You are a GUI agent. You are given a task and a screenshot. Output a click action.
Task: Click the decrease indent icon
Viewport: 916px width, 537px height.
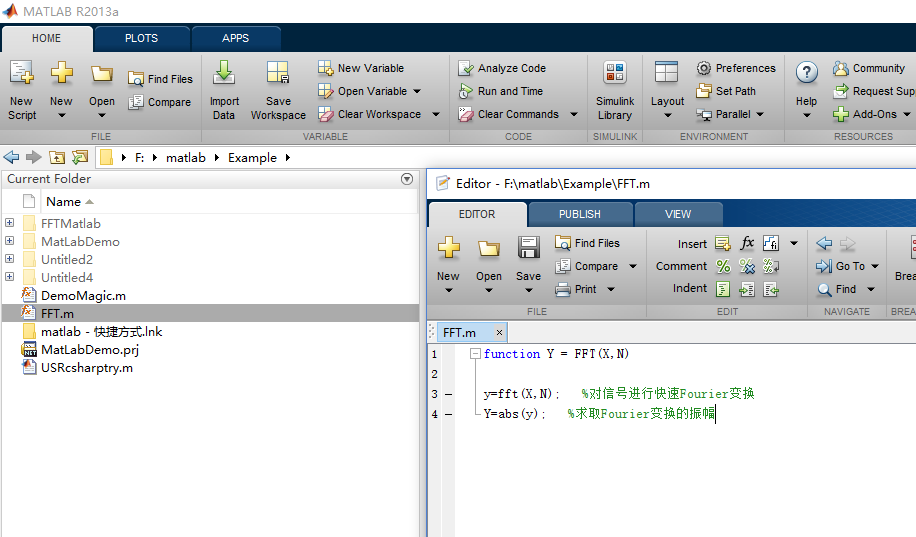[771, 289]
